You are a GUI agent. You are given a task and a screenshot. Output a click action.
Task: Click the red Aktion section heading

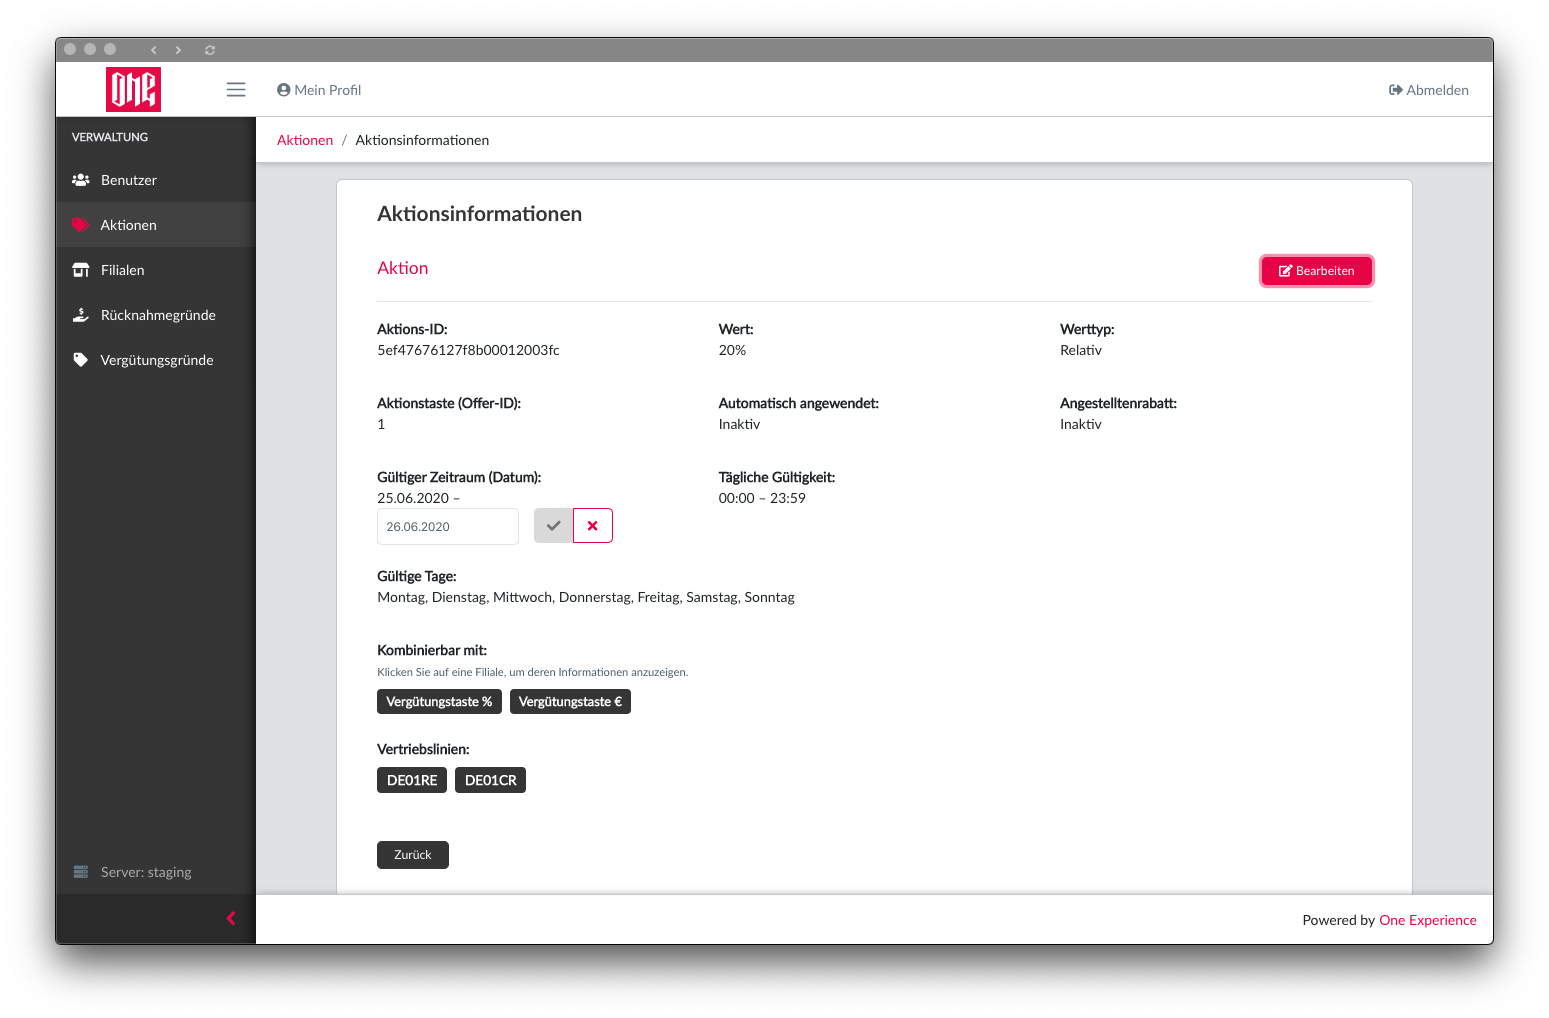tap(402, 268)
